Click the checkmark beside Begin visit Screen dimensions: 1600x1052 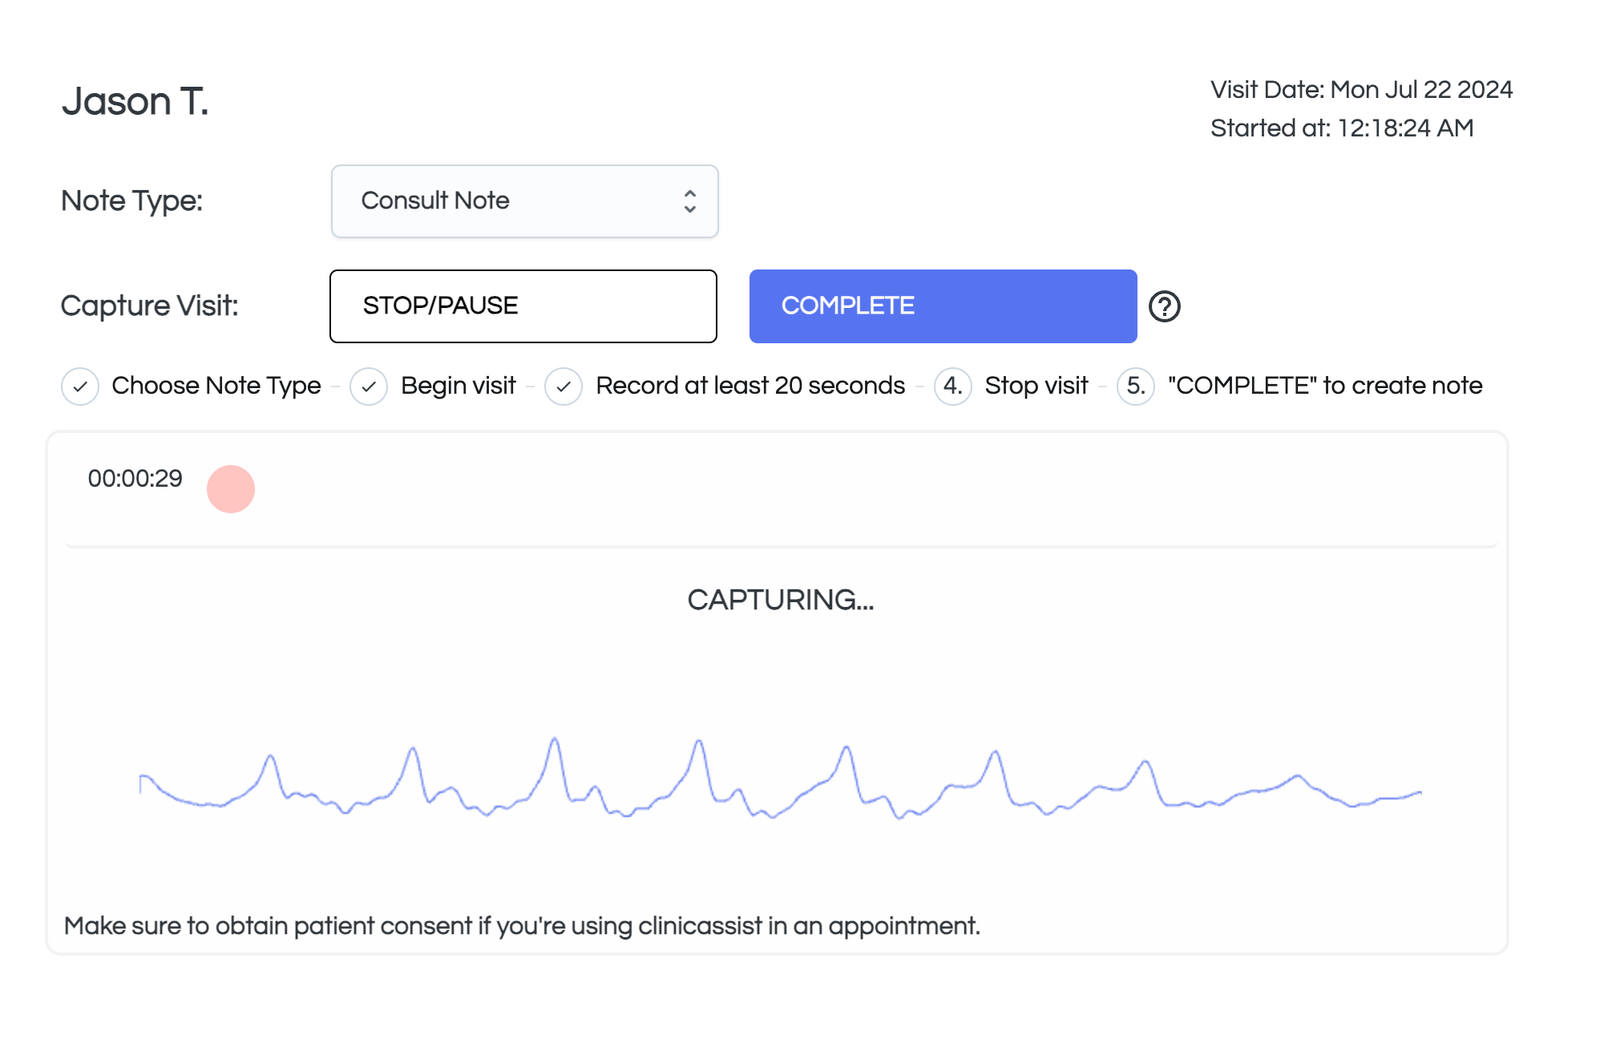click(x=369, y=386)
